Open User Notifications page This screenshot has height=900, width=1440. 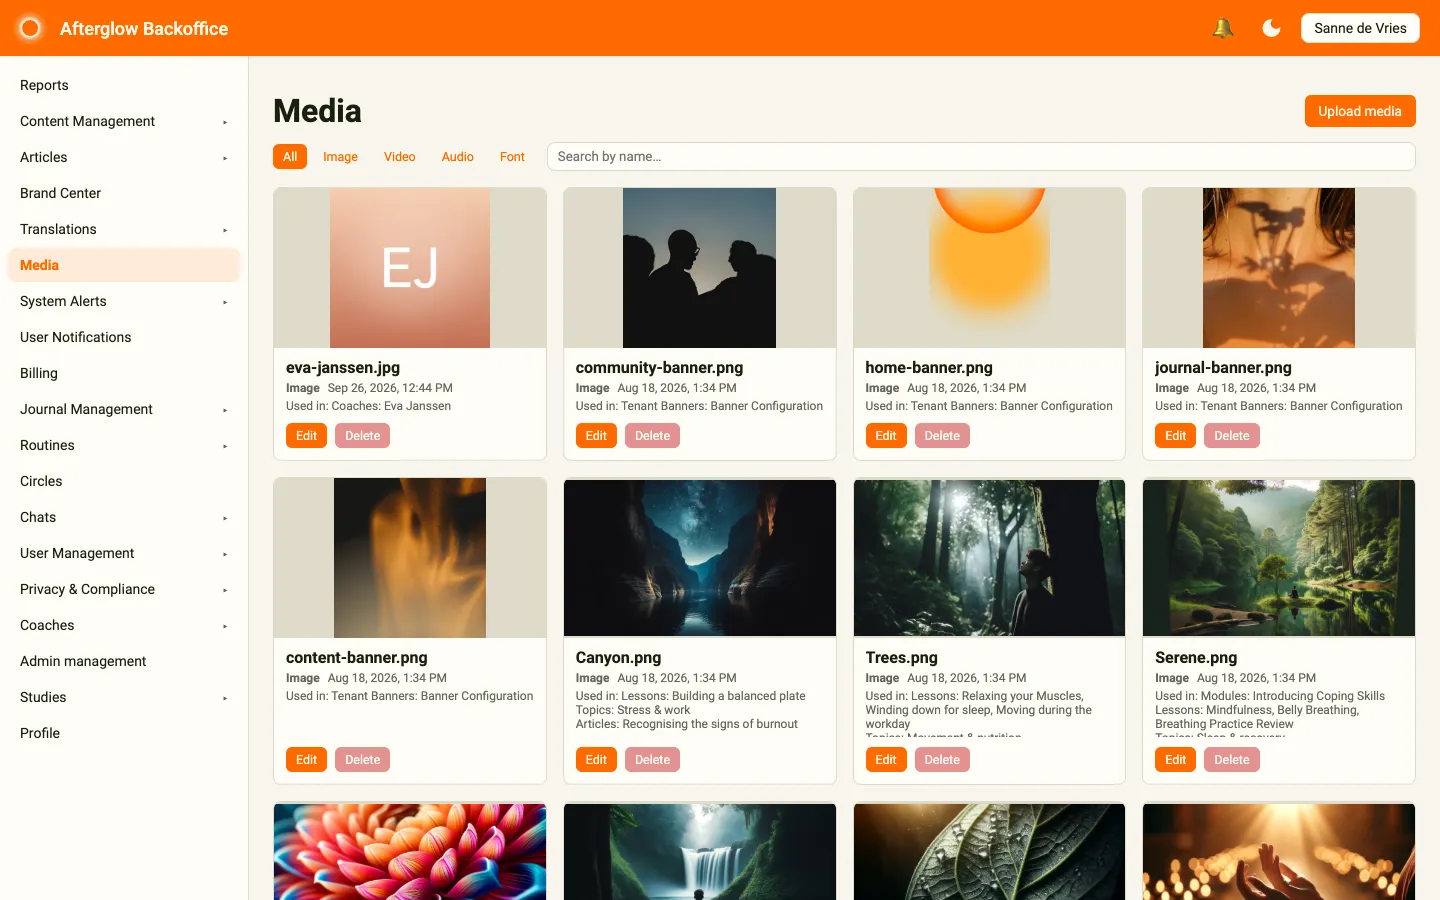[x=124, y=337]
